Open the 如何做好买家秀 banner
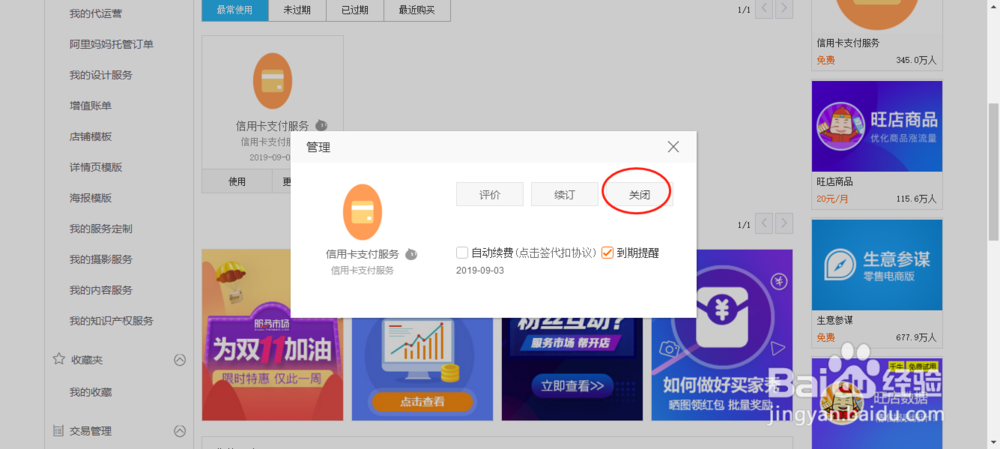Image resolution: width=1000 pixels, height=449 pixels. [722, 335]
